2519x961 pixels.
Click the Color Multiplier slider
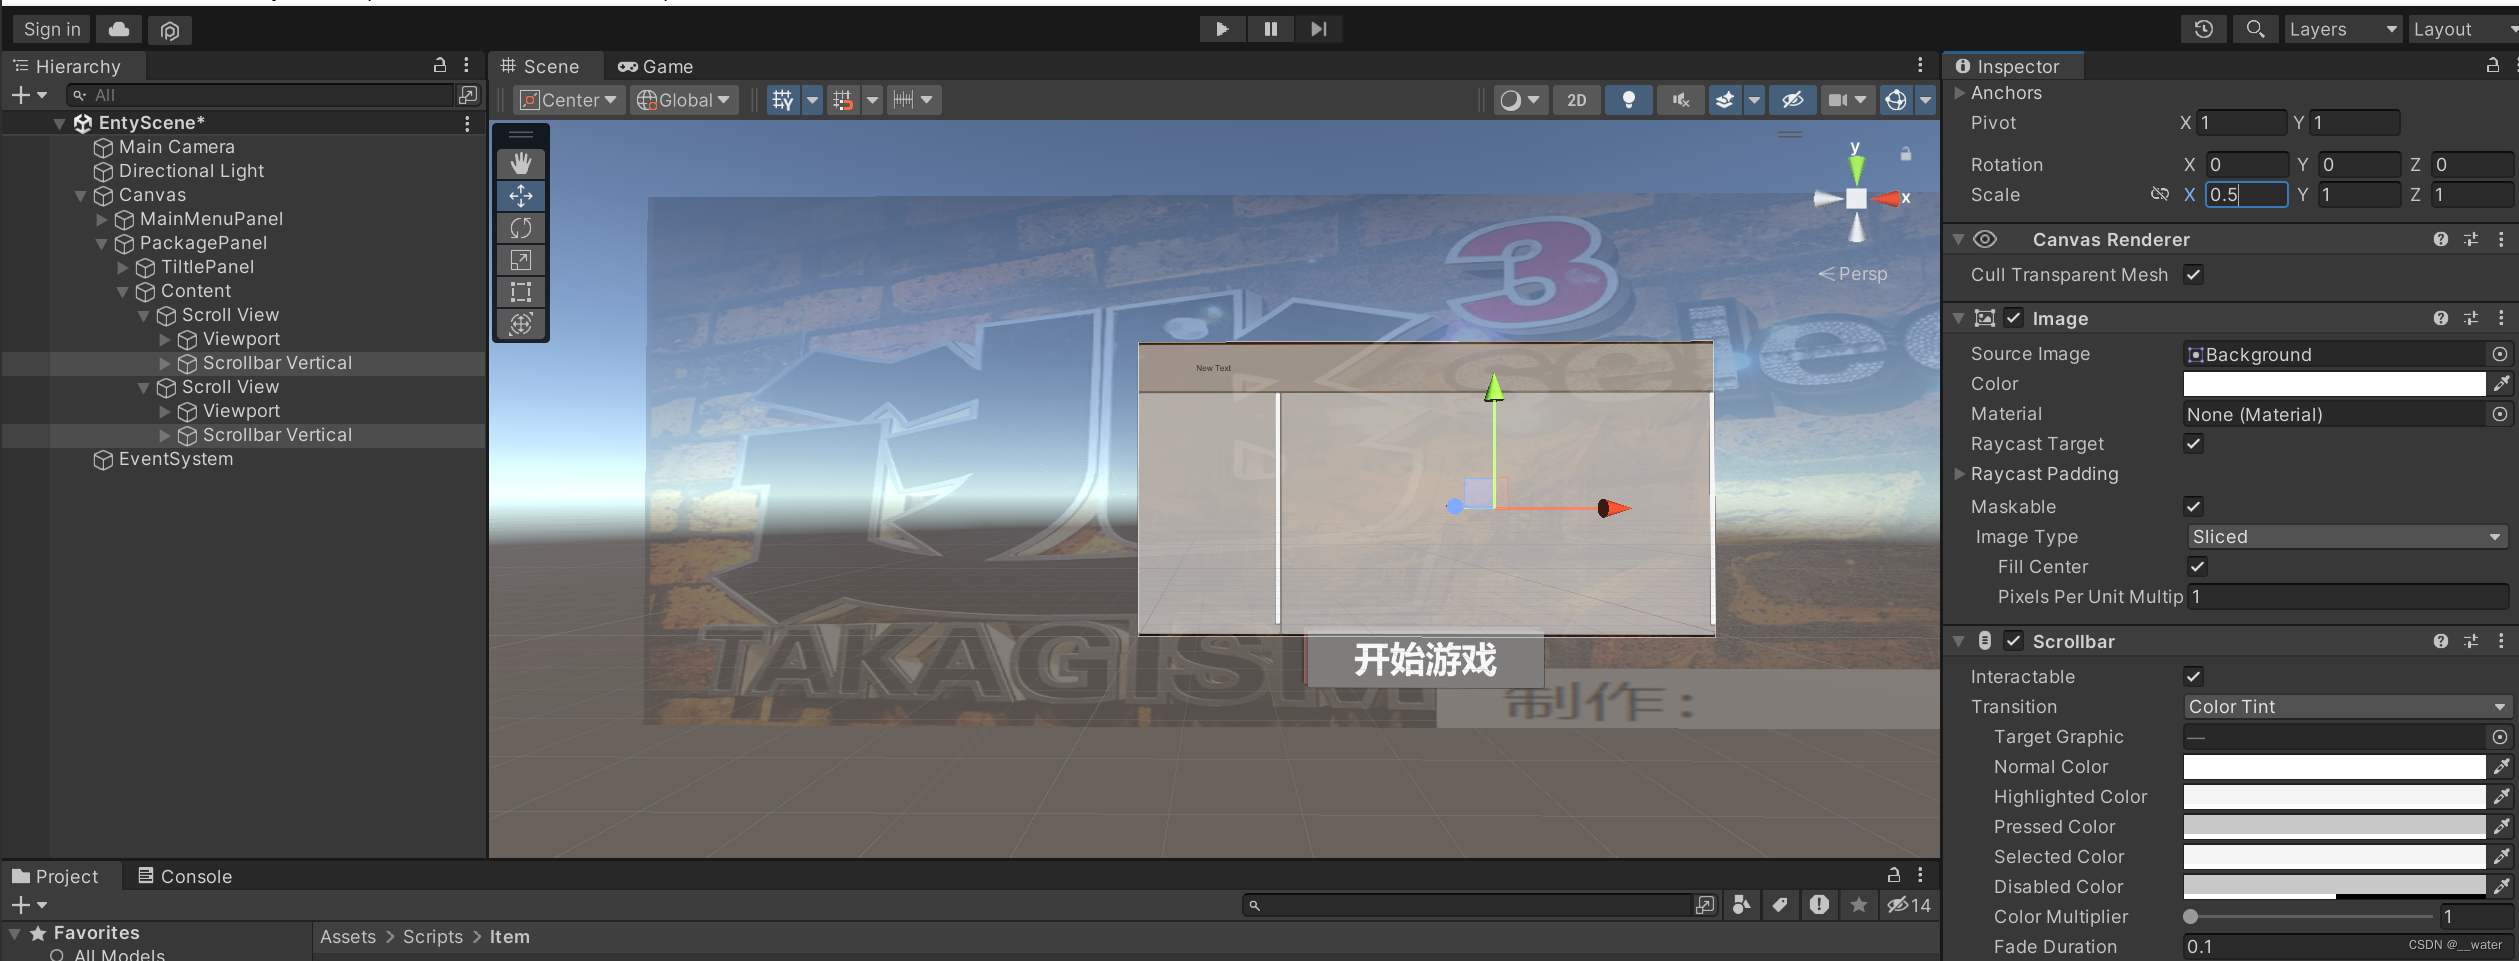(x=2309, y=917)
